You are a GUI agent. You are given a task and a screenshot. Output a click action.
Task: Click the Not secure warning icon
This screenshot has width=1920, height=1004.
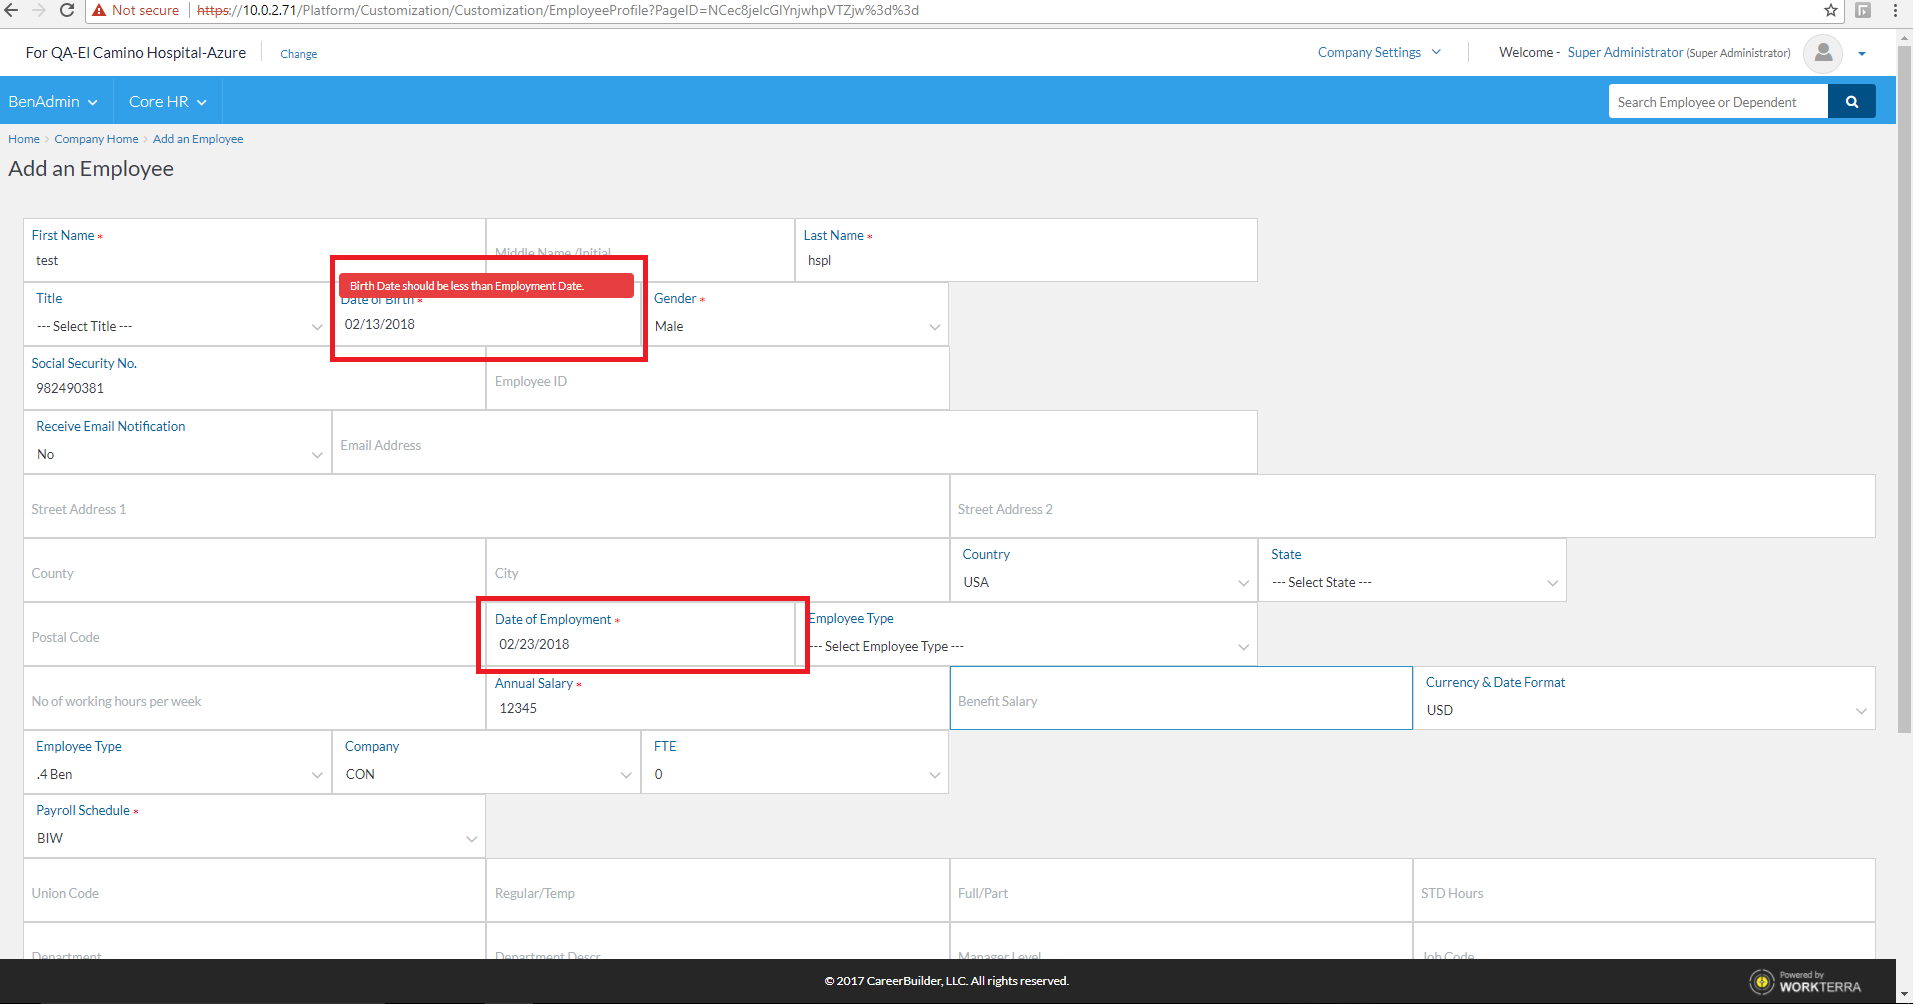tap(99, 10)
